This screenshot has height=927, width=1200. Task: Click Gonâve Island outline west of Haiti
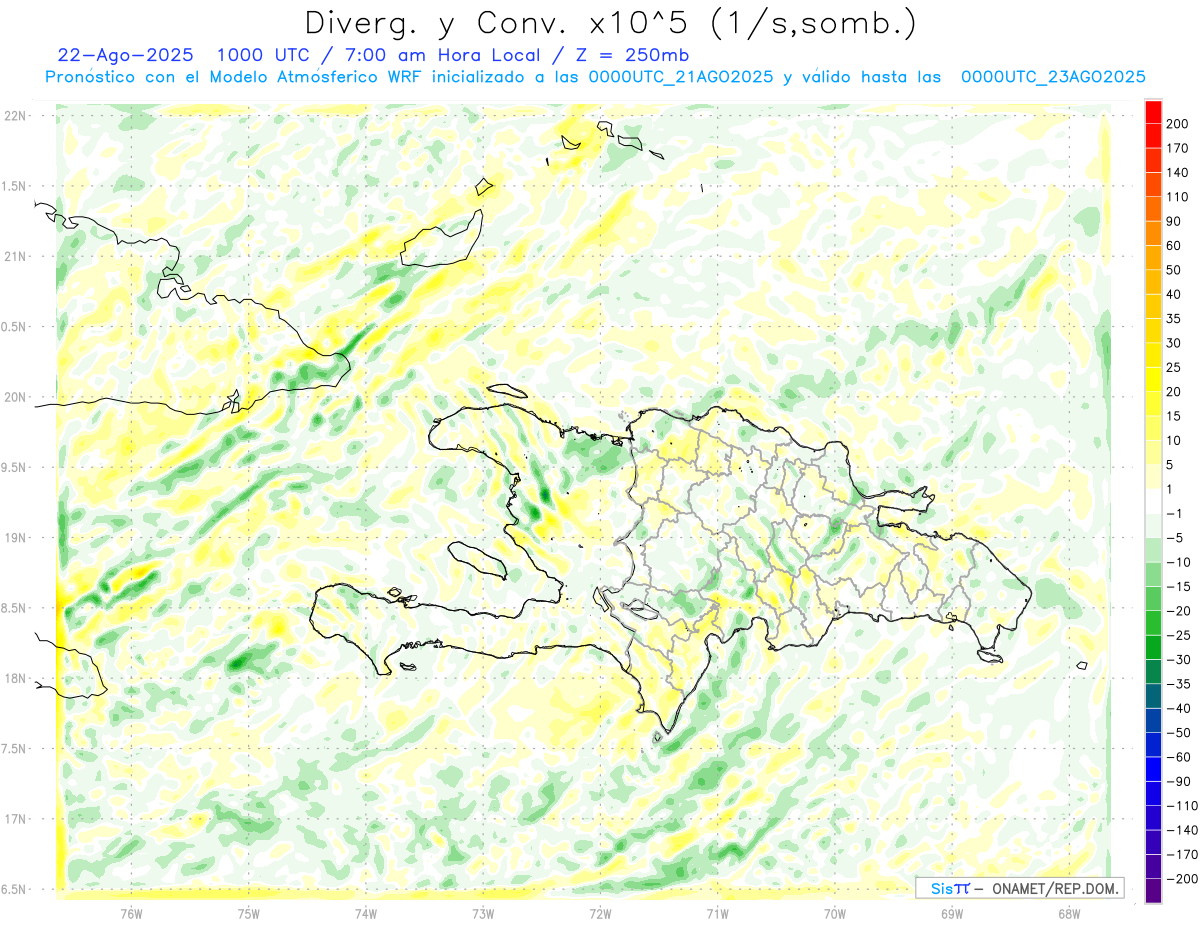click(x=478, y=559)
